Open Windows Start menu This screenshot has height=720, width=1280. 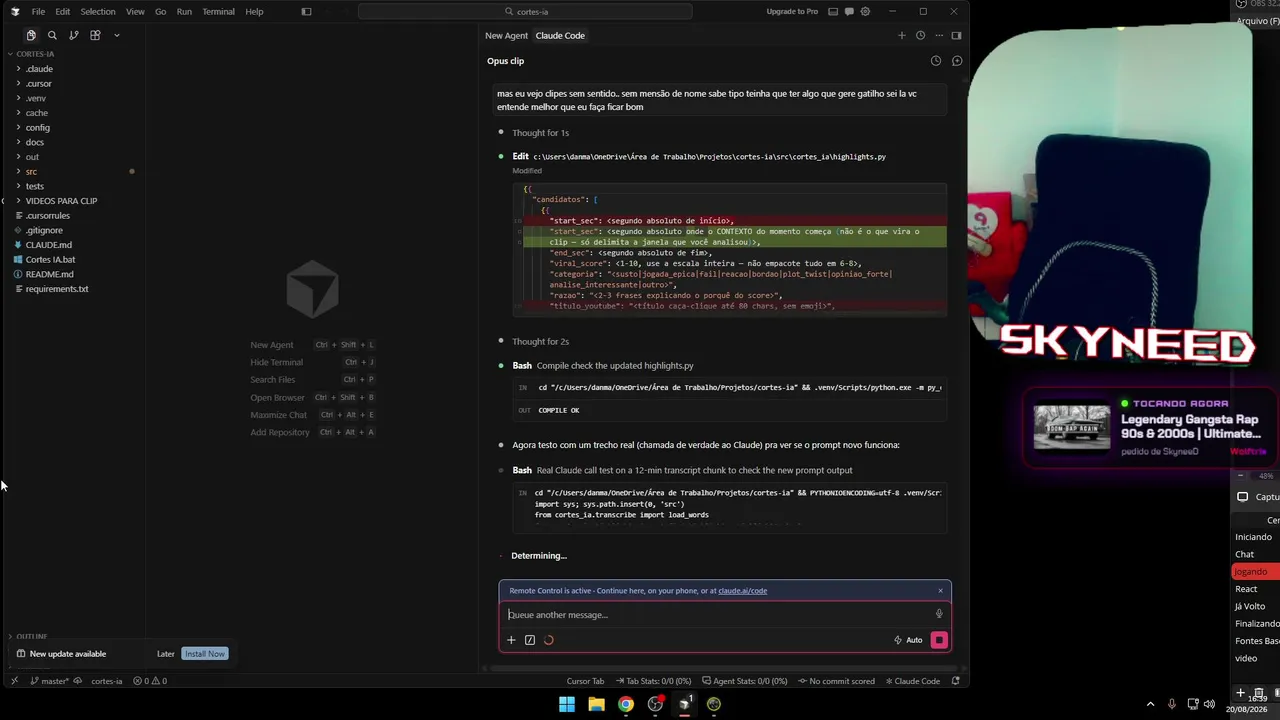point(567,704)
